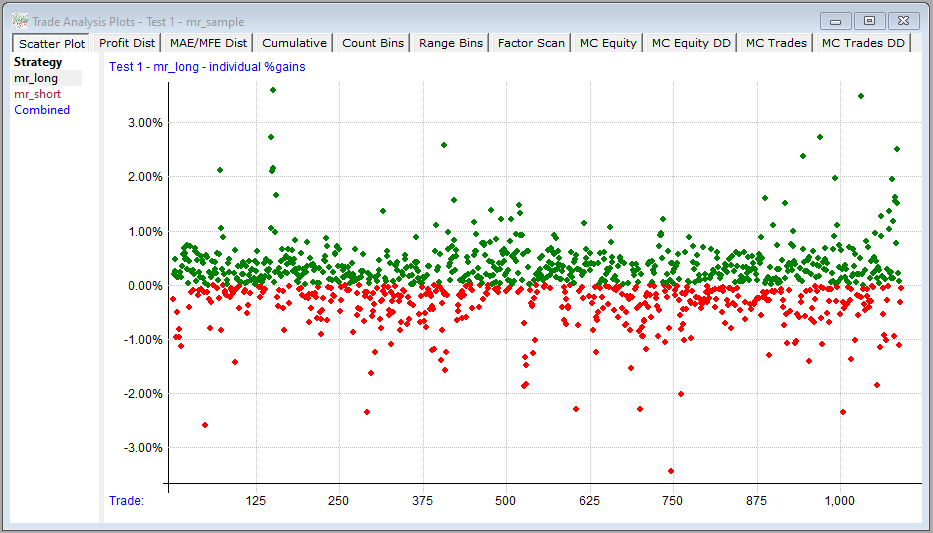The image size is (933, 533).
Task: Open the Range Bins tab
Action: [450, 43]
